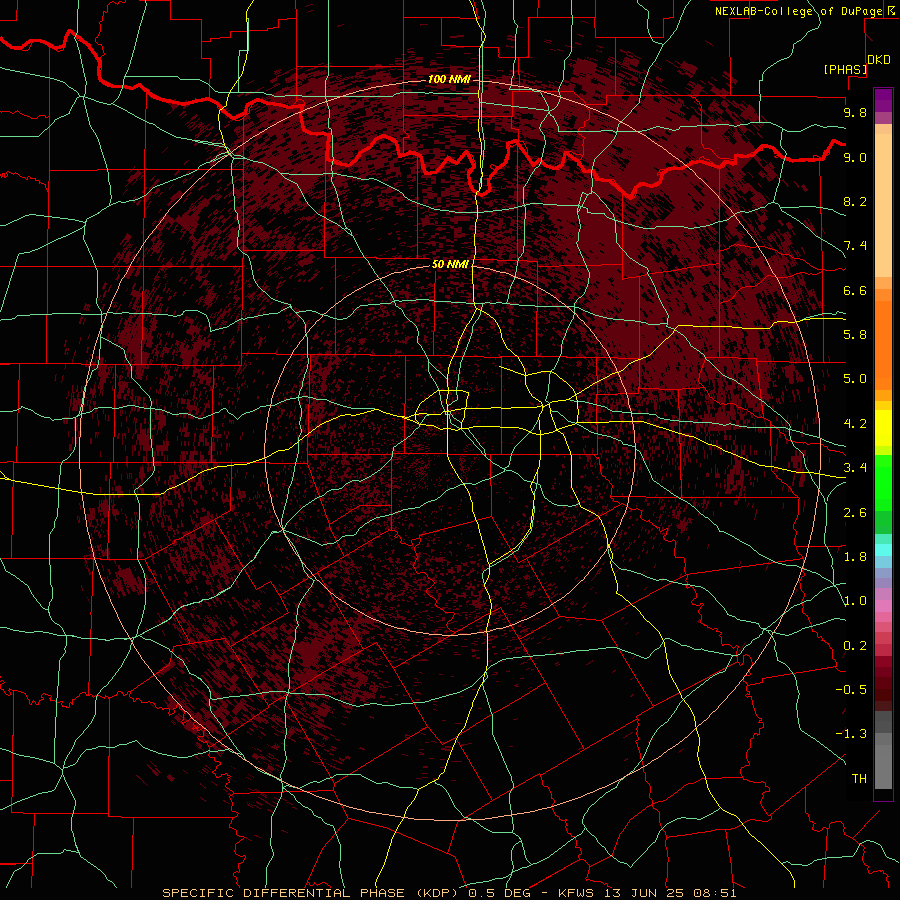This screenshot has height=900, width=900.
Task: Pick the pink segment of the color bar
Action: [x=883, y=606]
